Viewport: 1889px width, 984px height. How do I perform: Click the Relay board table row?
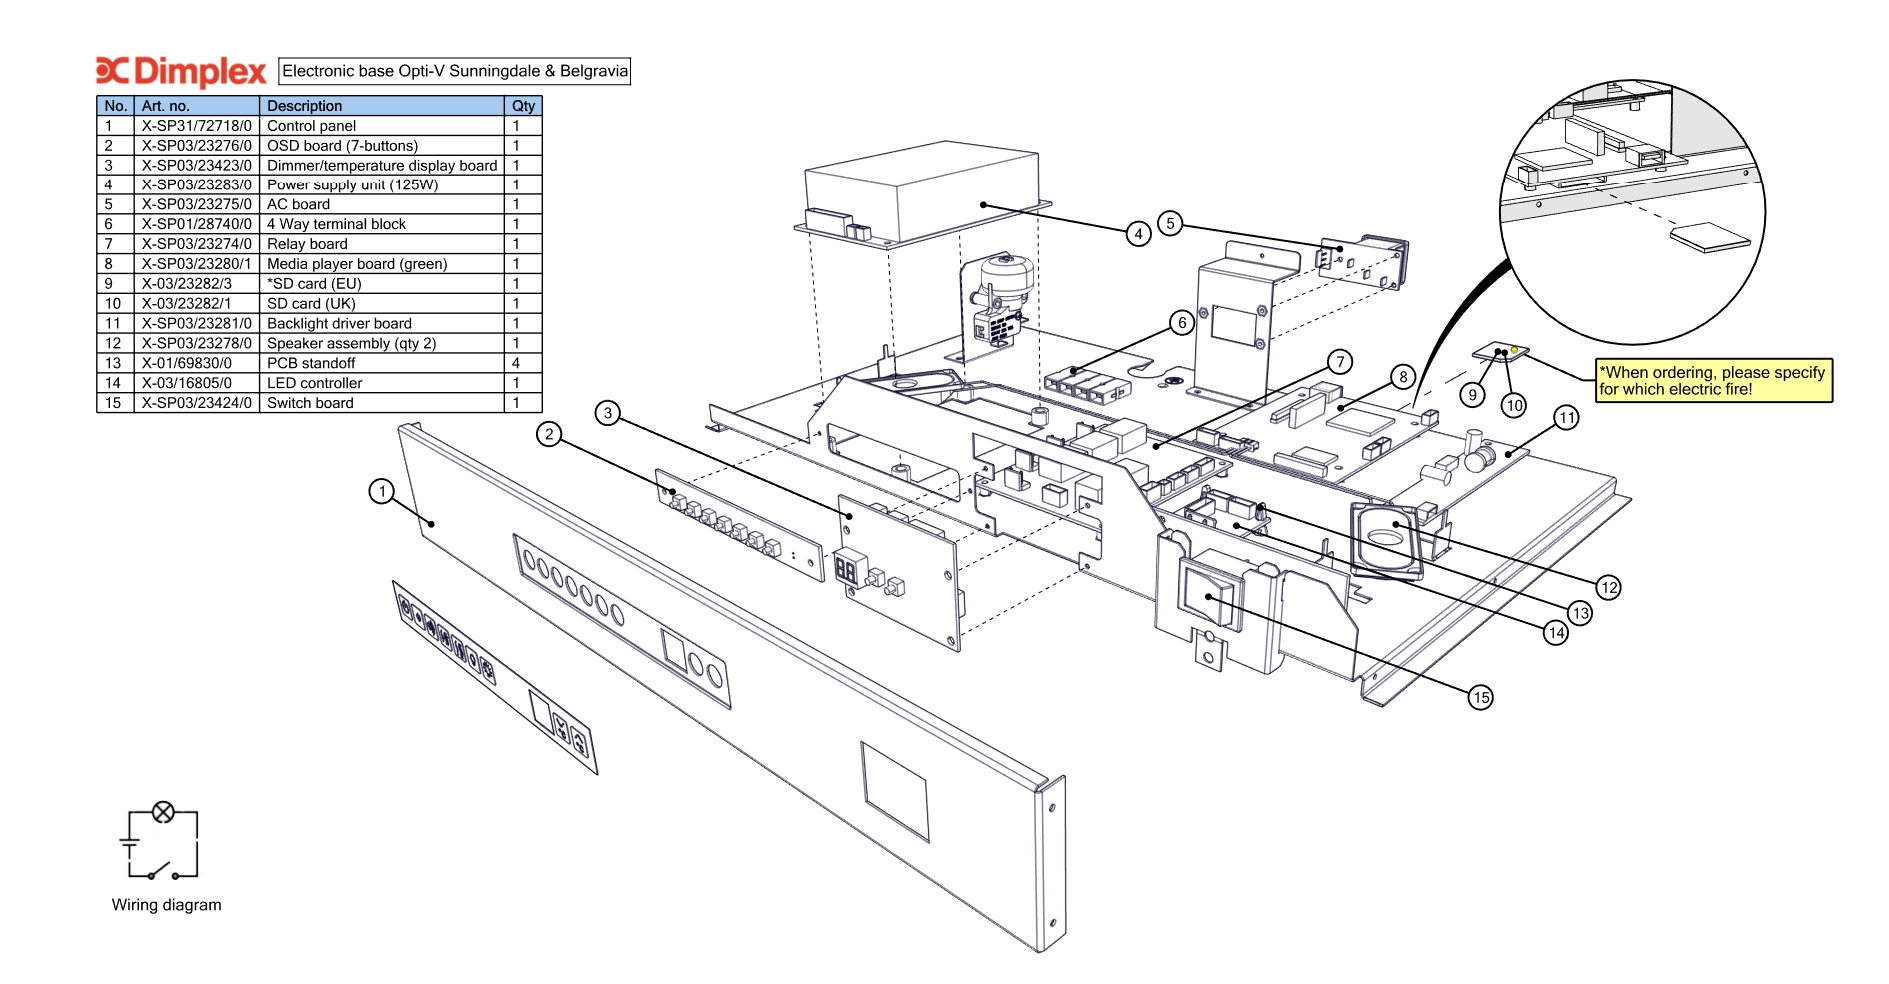pos(318,244)
